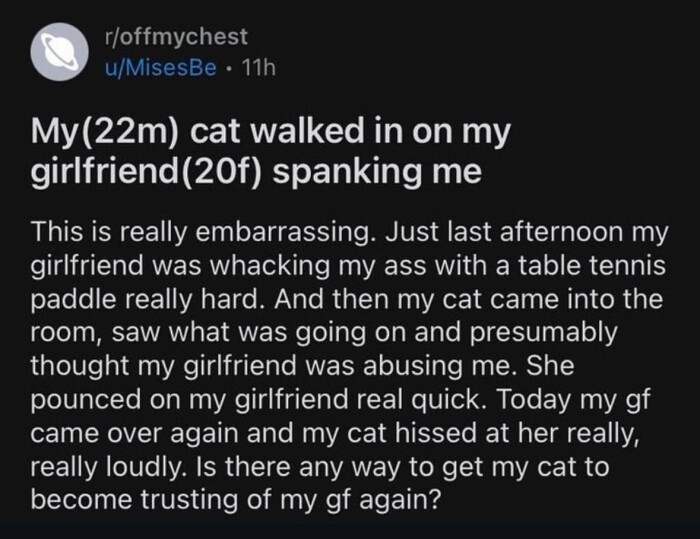Viewport: 700px width, 539px height.
Task: Click the words "table tennis" in the post
Action: click(576, 266)
